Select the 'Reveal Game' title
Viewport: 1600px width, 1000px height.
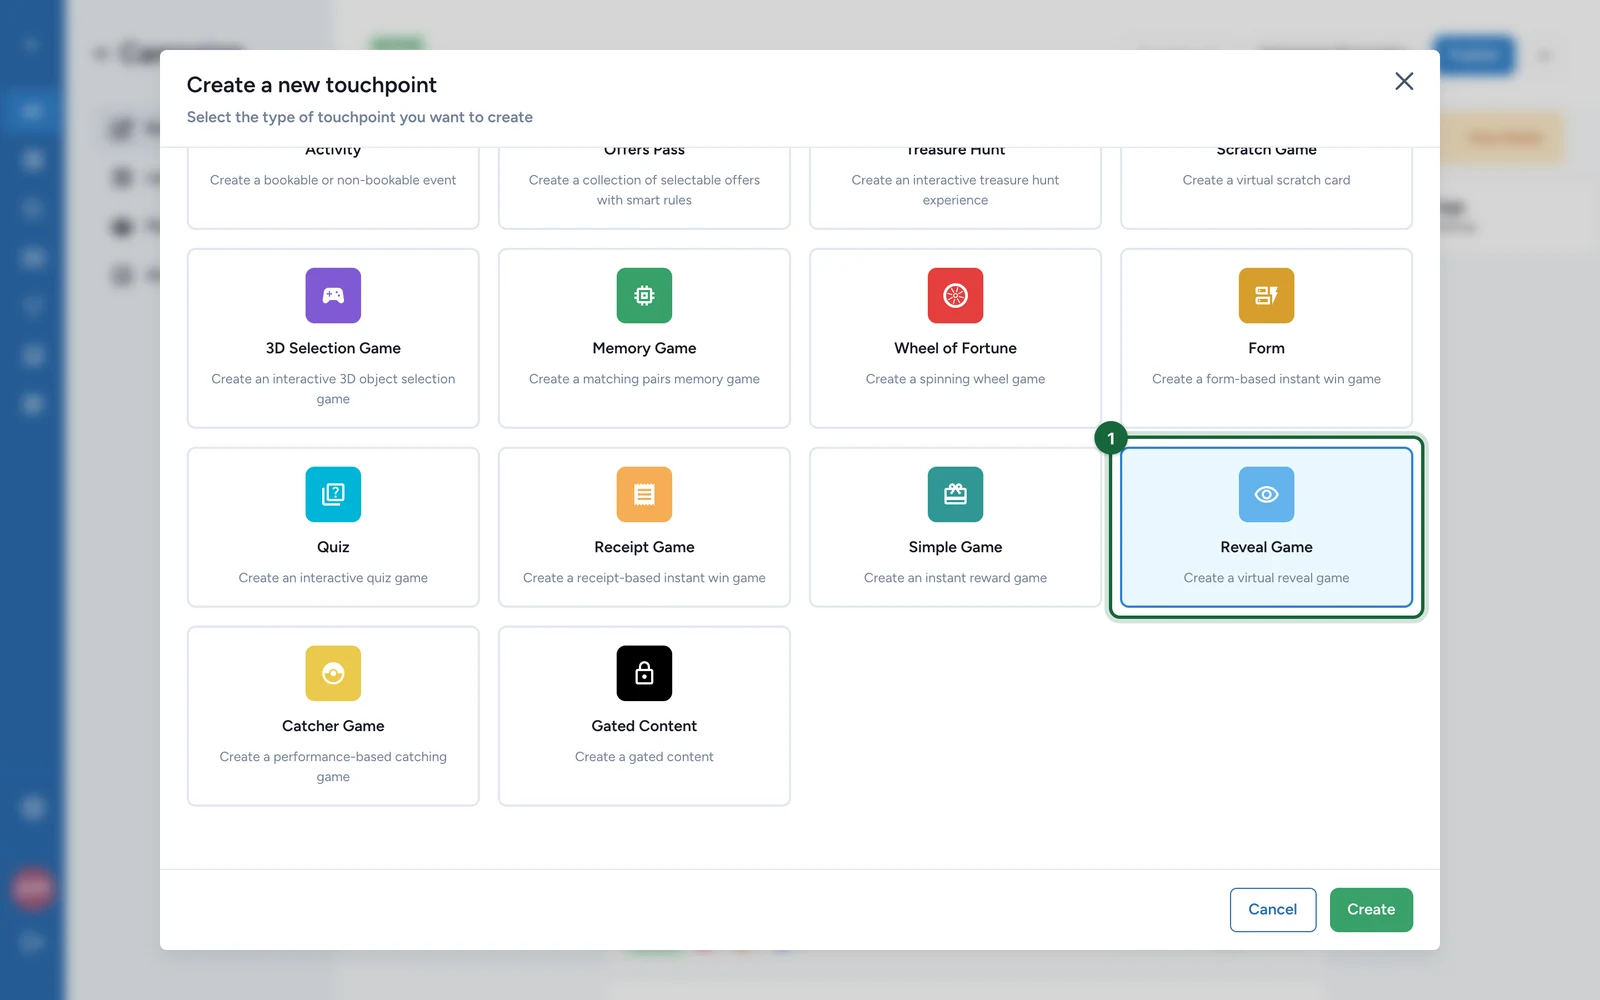click(x=1266, y=547)
